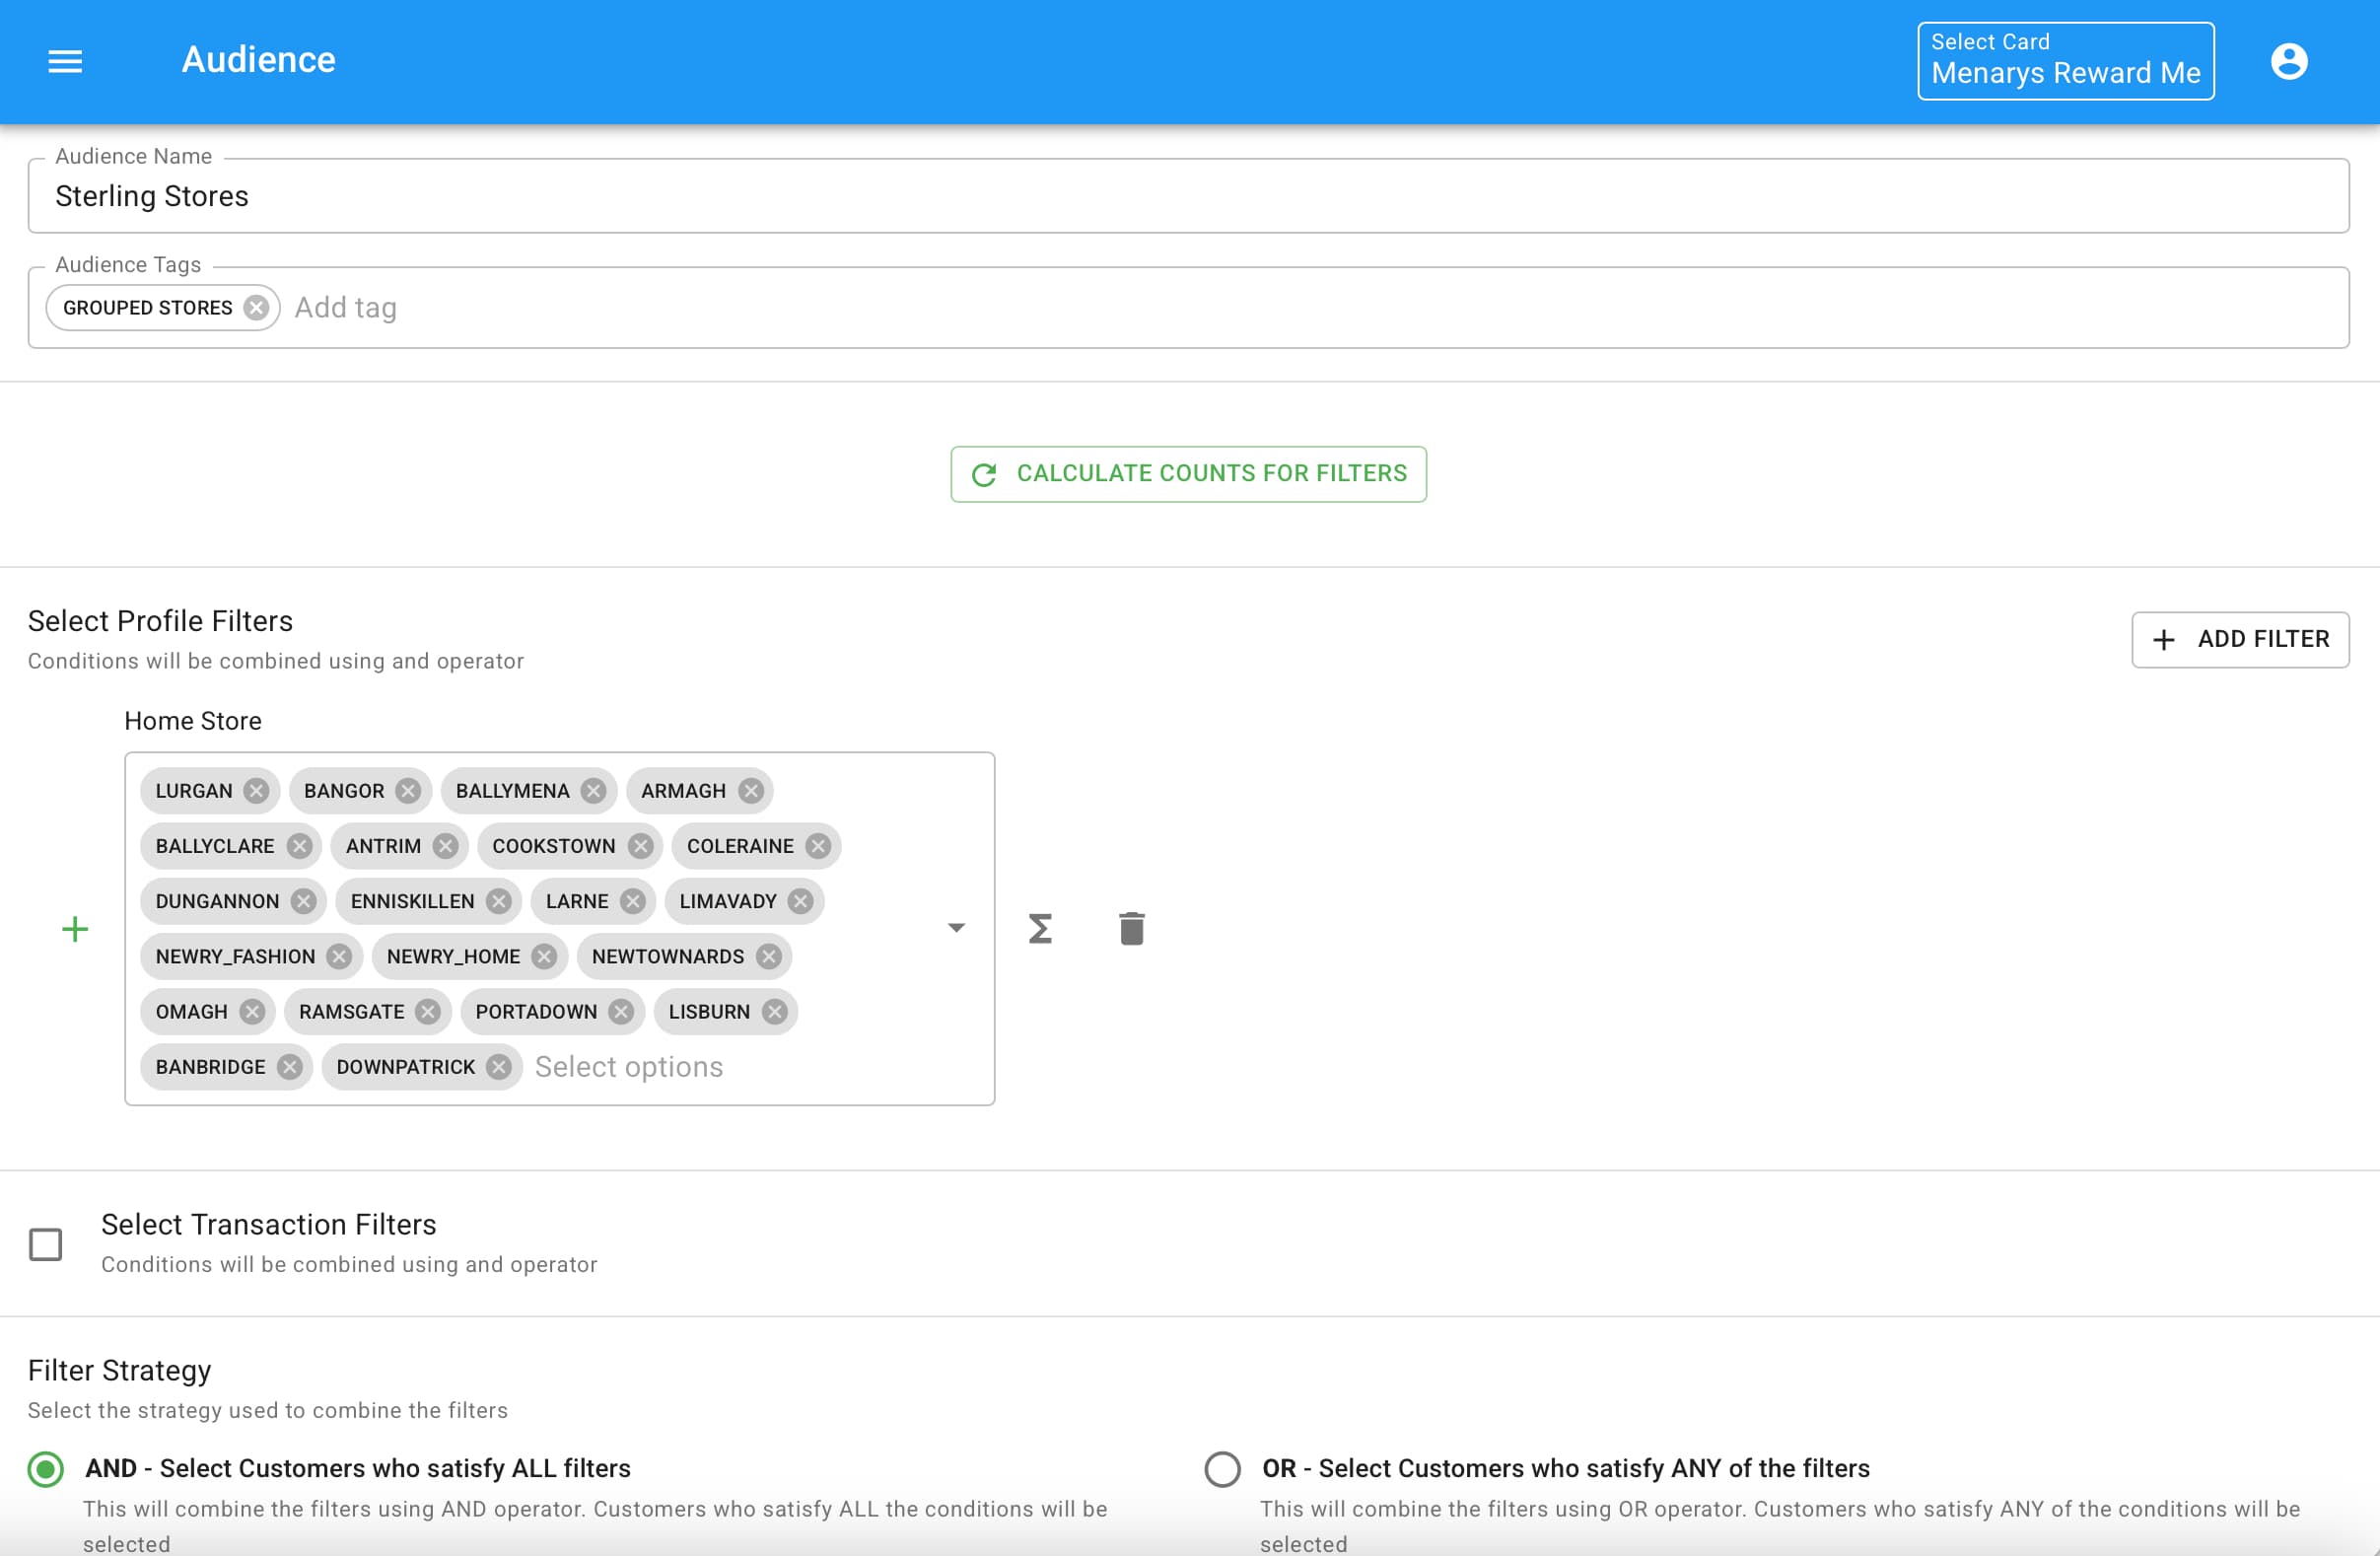Remove BANGOR from the Home Store selection
Image resolution: width=2380 pixels, height=1556 pixels.
point(406,790)
